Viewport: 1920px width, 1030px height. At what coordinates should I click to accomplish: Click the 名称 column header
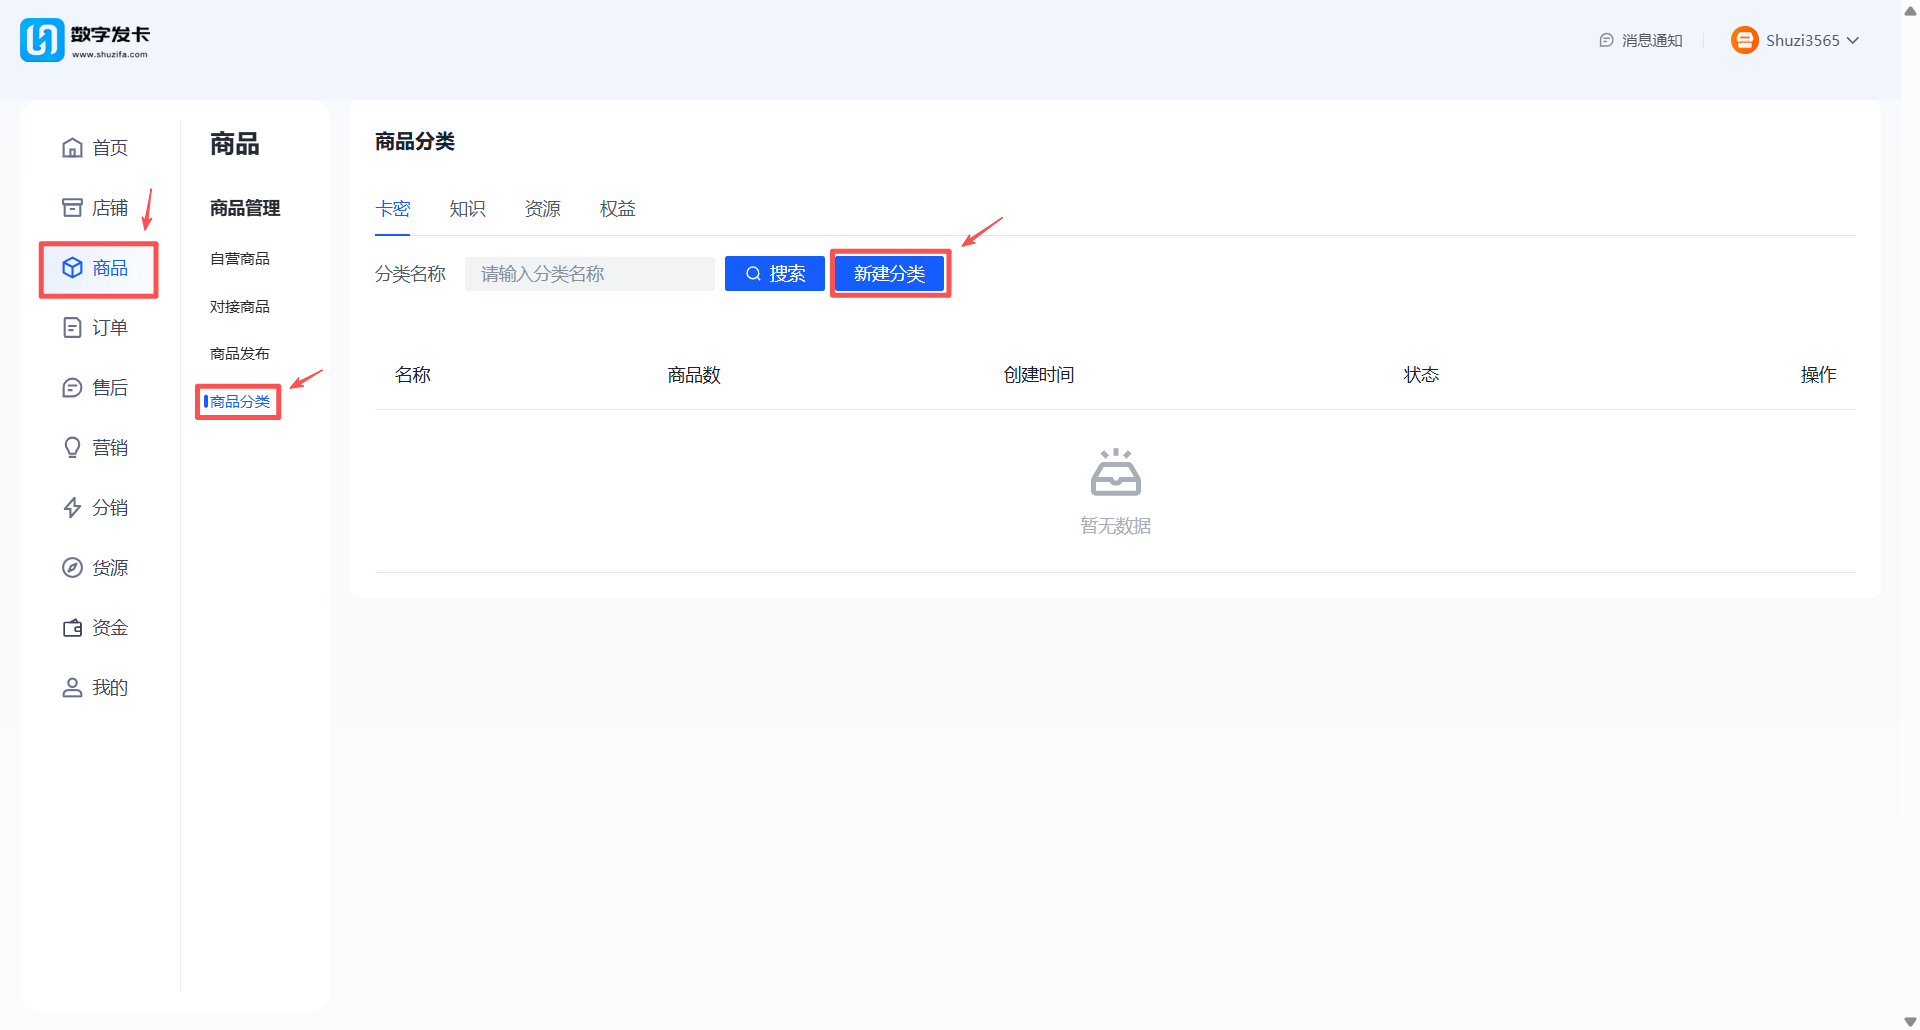click(413, 375)
